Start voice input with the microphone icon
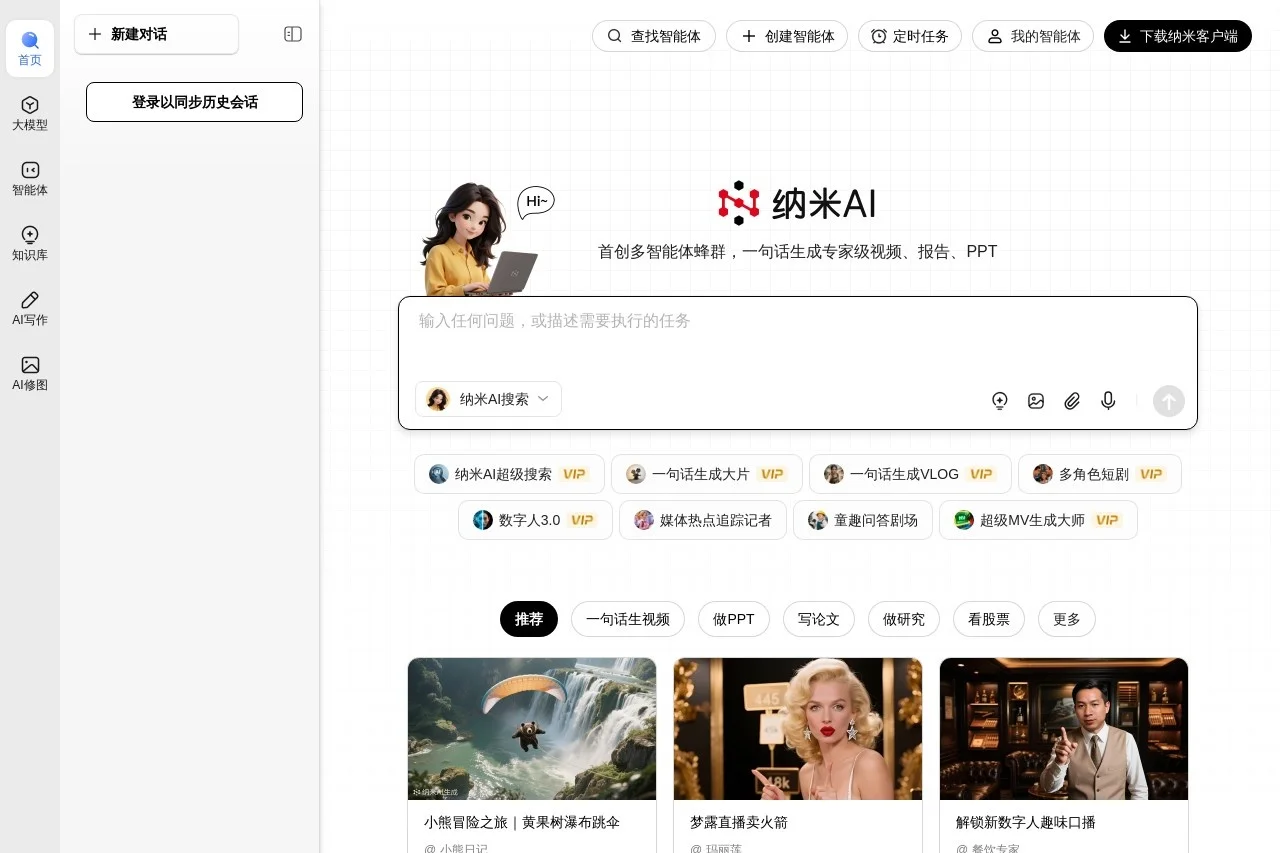Image resolution: width=1280 pixels, height=853 pixels. (x=1107, y=401)
